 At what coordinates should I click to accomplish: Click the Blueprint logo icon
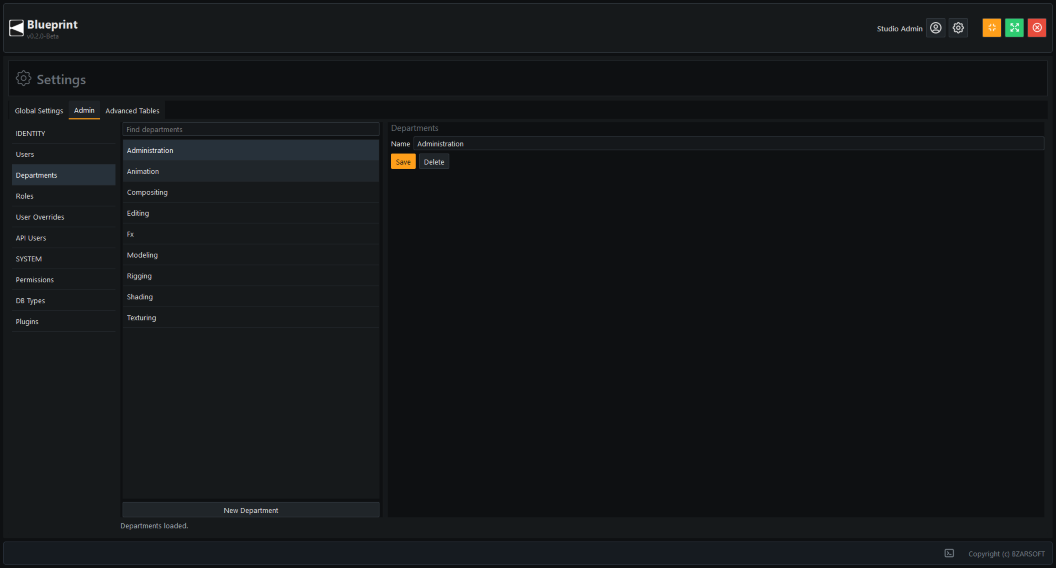[x=16, y=28]
